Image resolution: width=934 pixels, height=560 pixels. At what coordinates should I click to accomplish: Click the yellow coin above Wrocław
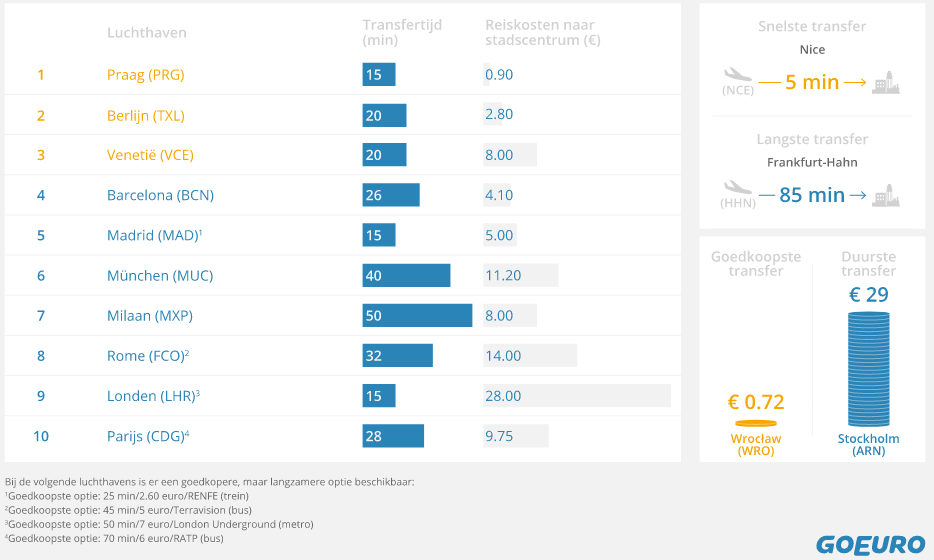point(755,423)
